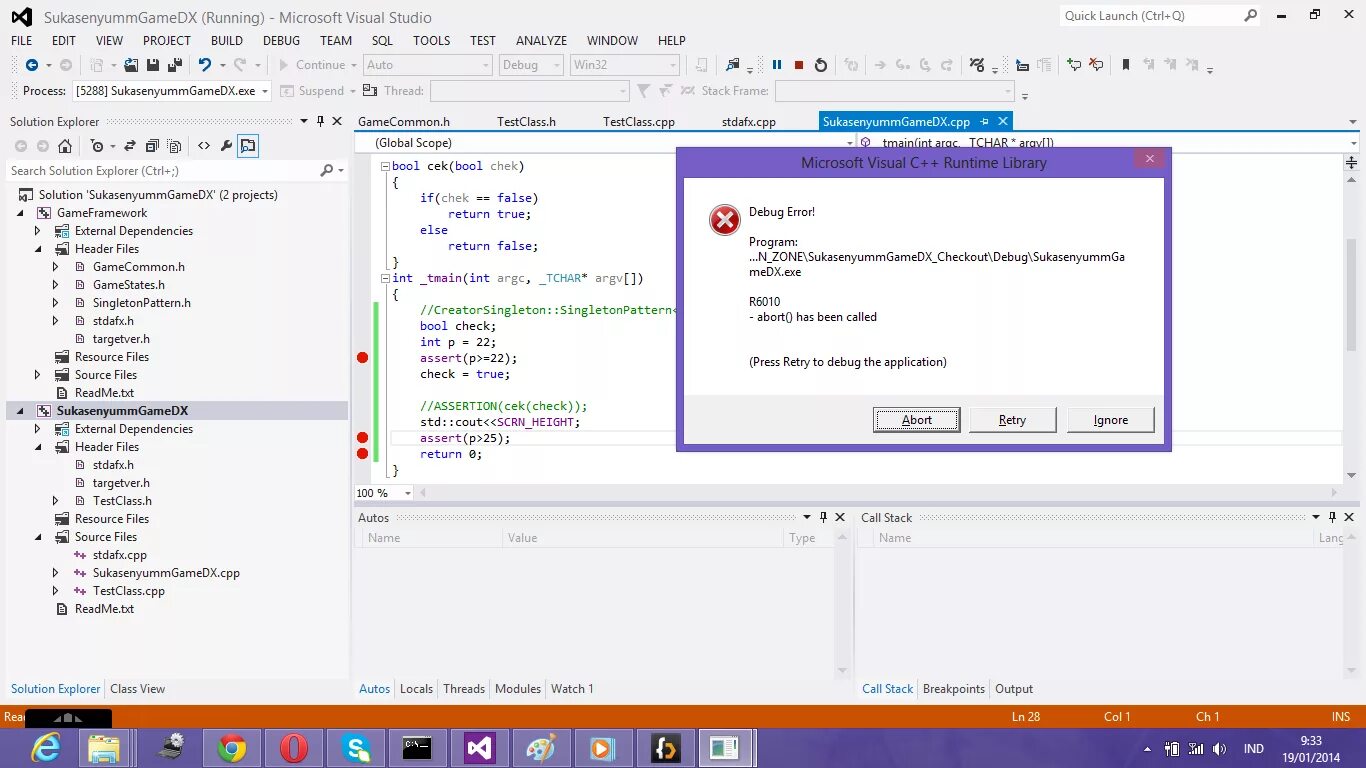The height and width of the screenshot is (768, 1366).
Task: Click Sync with Active Document icon
Action: (128, 146)
